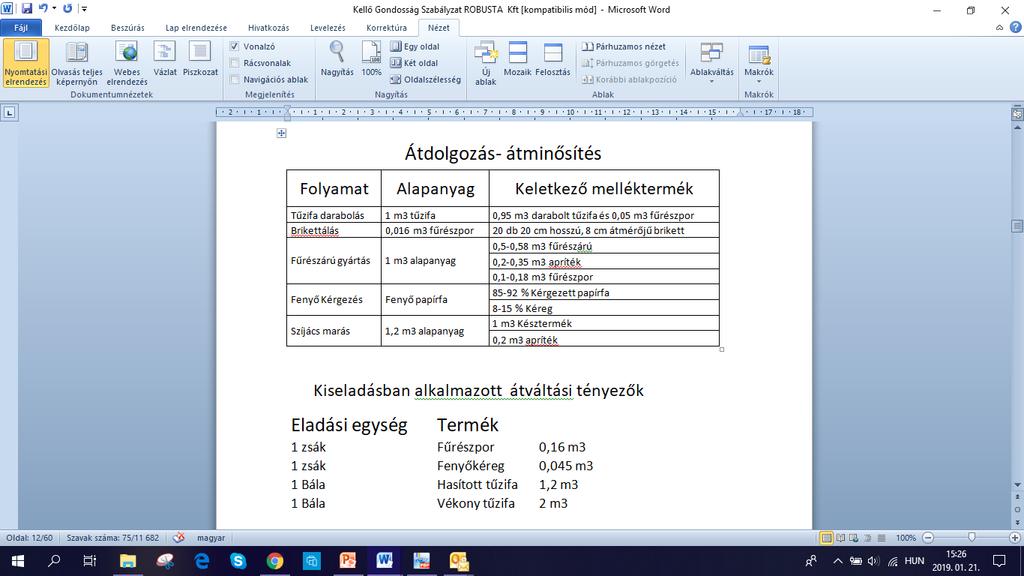Screen dimensions: 1024x576
Task: Open word count from Szavak száma
Action: tap(112, 538)
